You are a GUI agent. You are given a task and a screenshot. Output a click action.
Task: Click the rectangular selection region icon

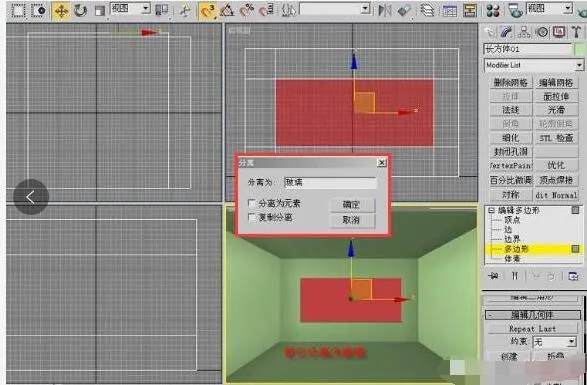[x=18, y=10]
